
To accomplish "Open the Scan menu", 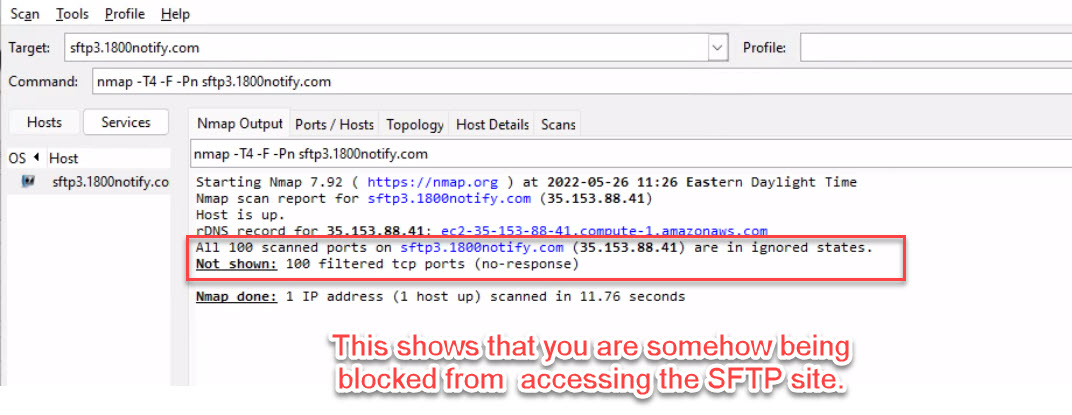I will (25, 14).
